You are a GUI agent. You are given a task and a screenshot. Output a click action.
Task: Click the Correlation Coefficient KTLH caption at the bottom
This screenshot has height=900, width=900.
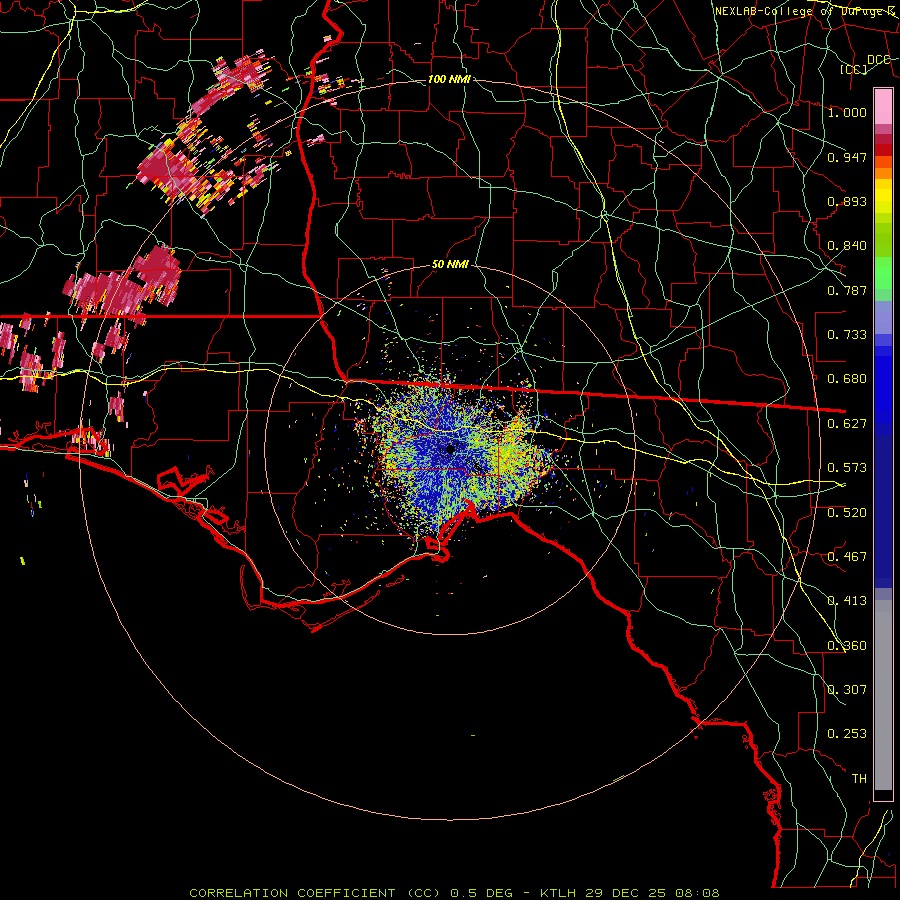pos(454,893)
